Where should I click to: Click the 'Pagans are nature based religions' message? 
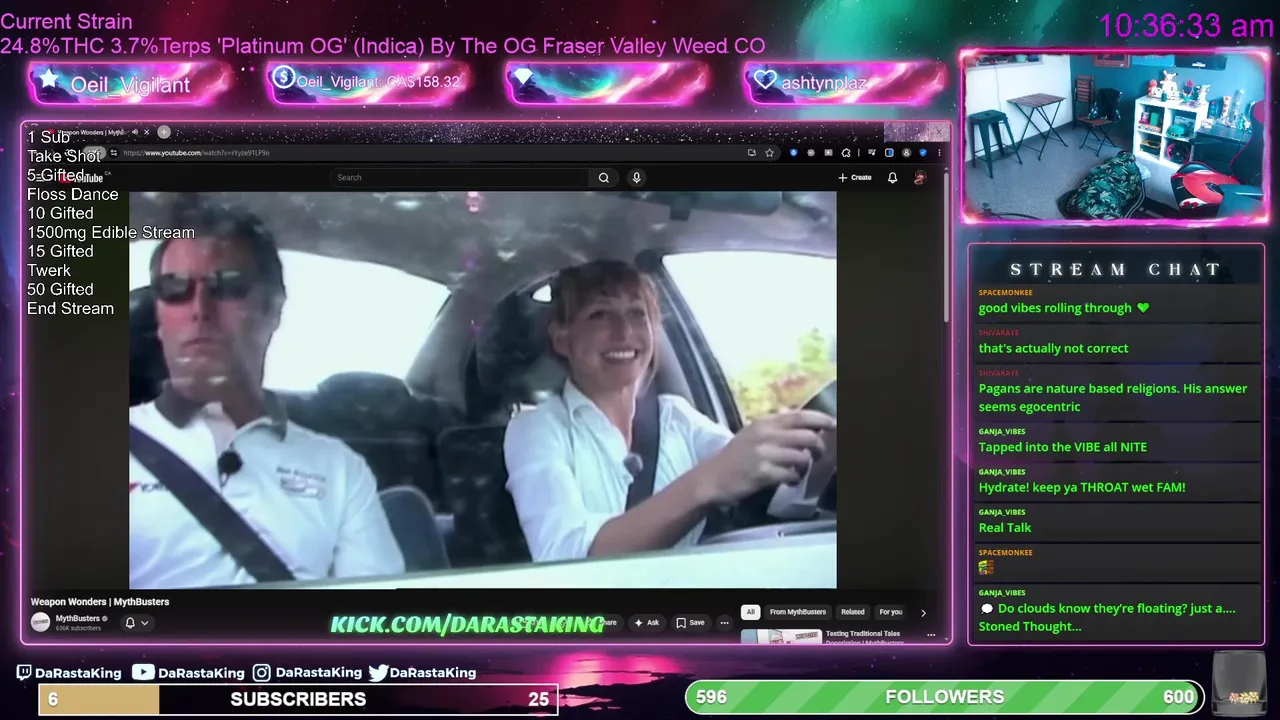point(1113,397)
